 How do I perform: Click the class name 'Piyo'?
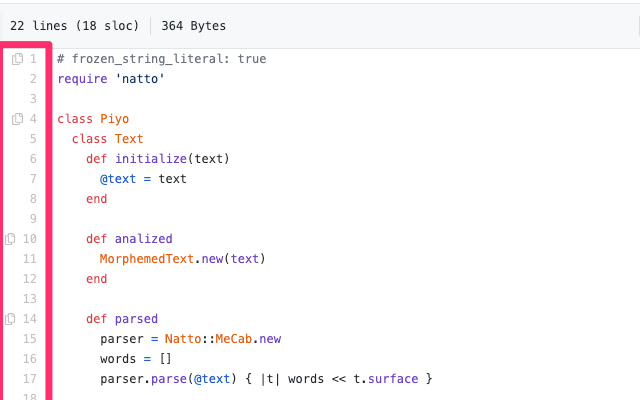[115, 119]
